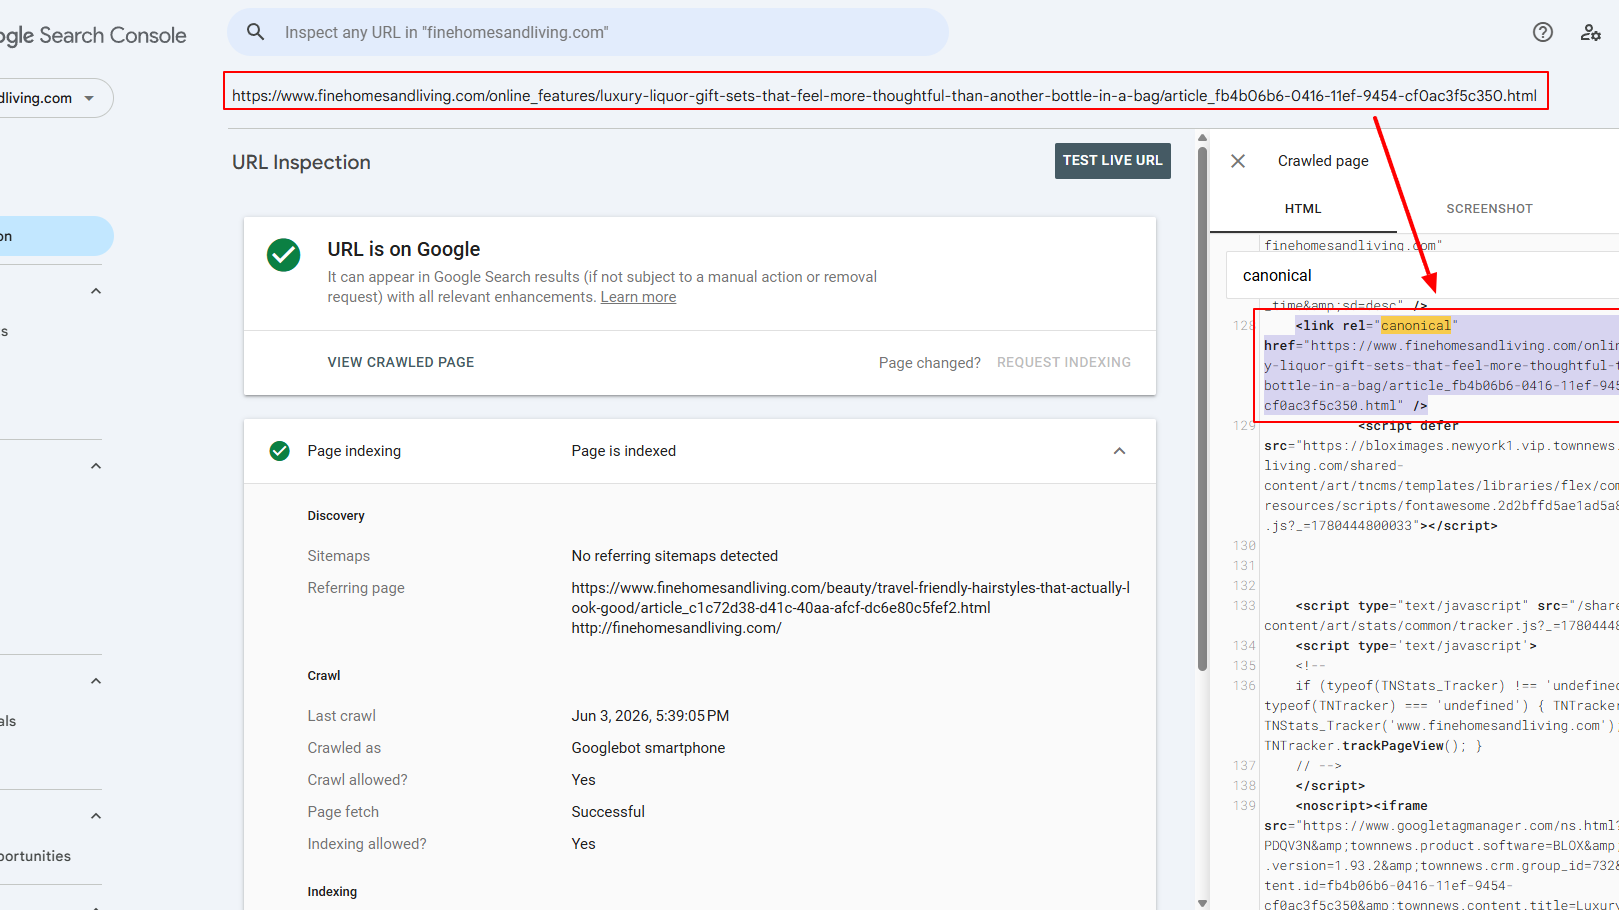The width and height of the screenshot is (1619, 910).
Task: Click the Search Console logo
Action: (93, 35)
